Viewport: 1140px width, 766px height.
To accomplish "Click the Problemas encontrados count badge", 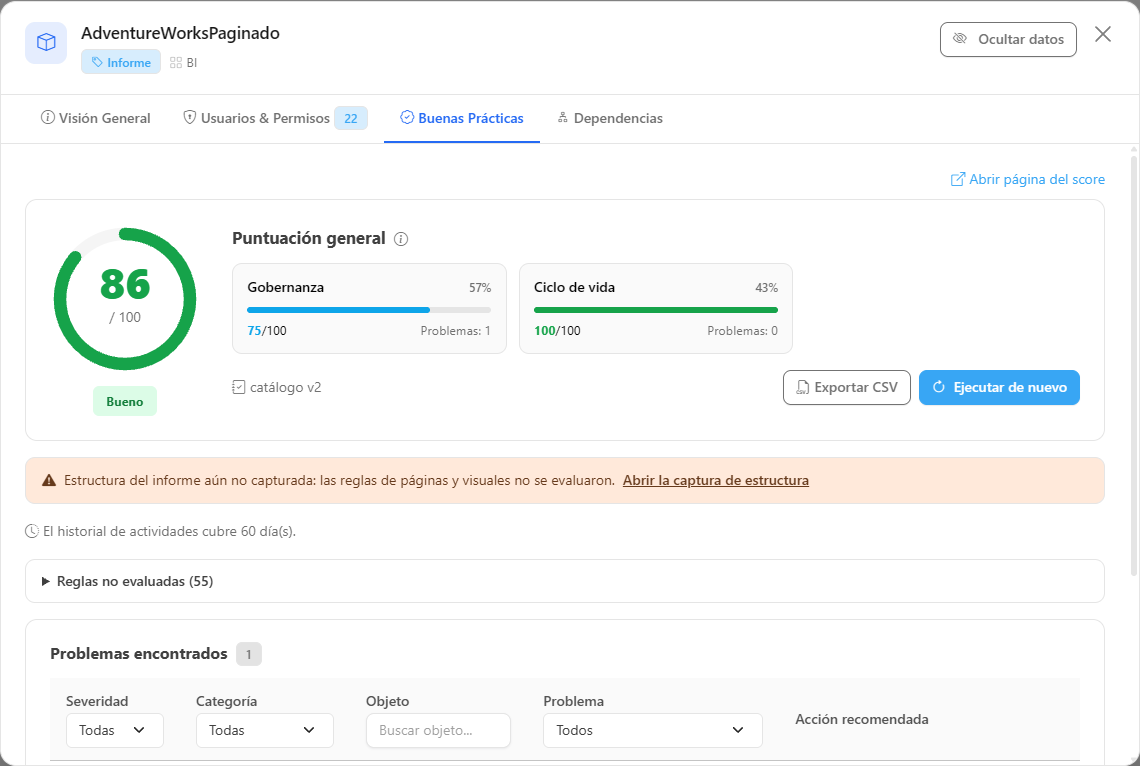I will 249,654.
